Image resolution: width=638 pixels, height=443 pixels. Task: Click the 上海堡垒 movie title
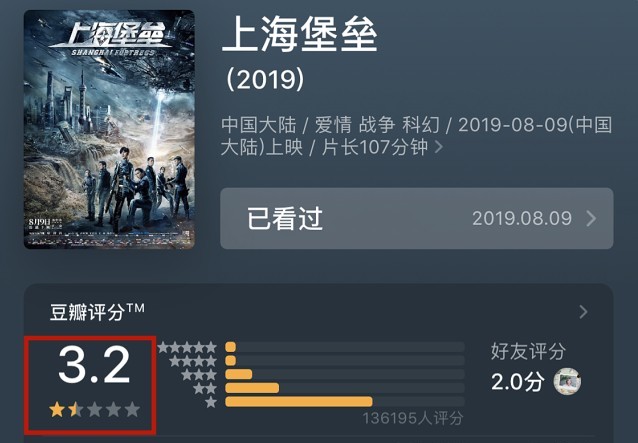click(299, 34)
